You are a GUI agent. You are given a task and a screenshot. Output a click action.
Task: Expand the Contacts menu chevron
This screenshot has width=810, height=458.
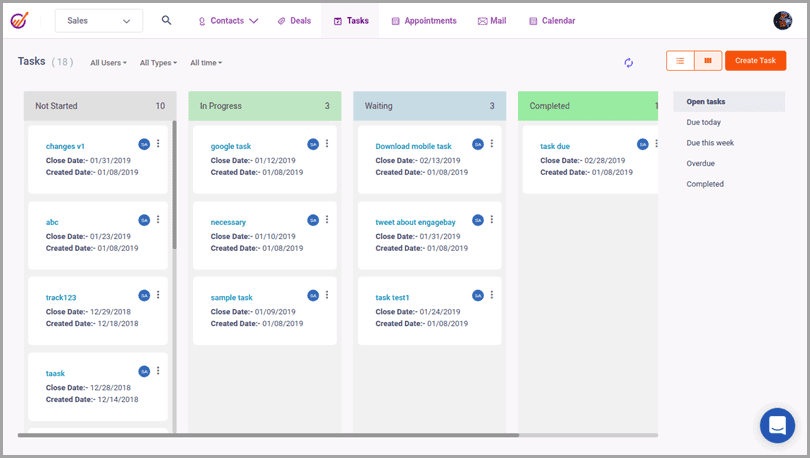(254, 21)
